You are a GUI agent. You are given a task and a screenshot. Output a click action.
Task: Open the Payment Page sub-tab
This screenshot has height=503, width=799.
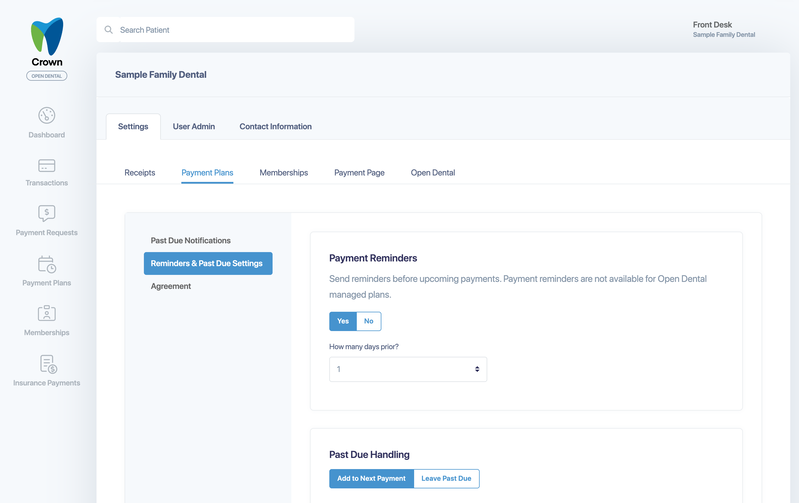359,173
